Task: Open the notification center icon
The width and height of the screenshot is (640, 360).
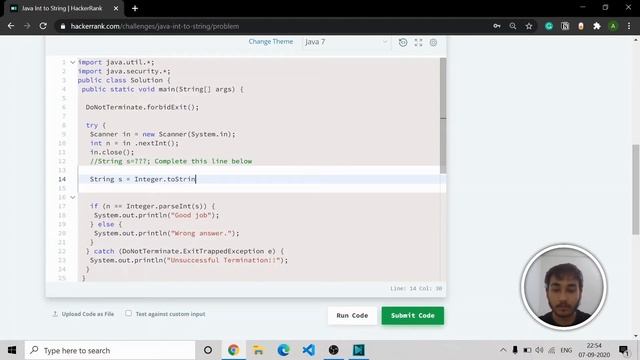Action: click(x=623, y=350)
